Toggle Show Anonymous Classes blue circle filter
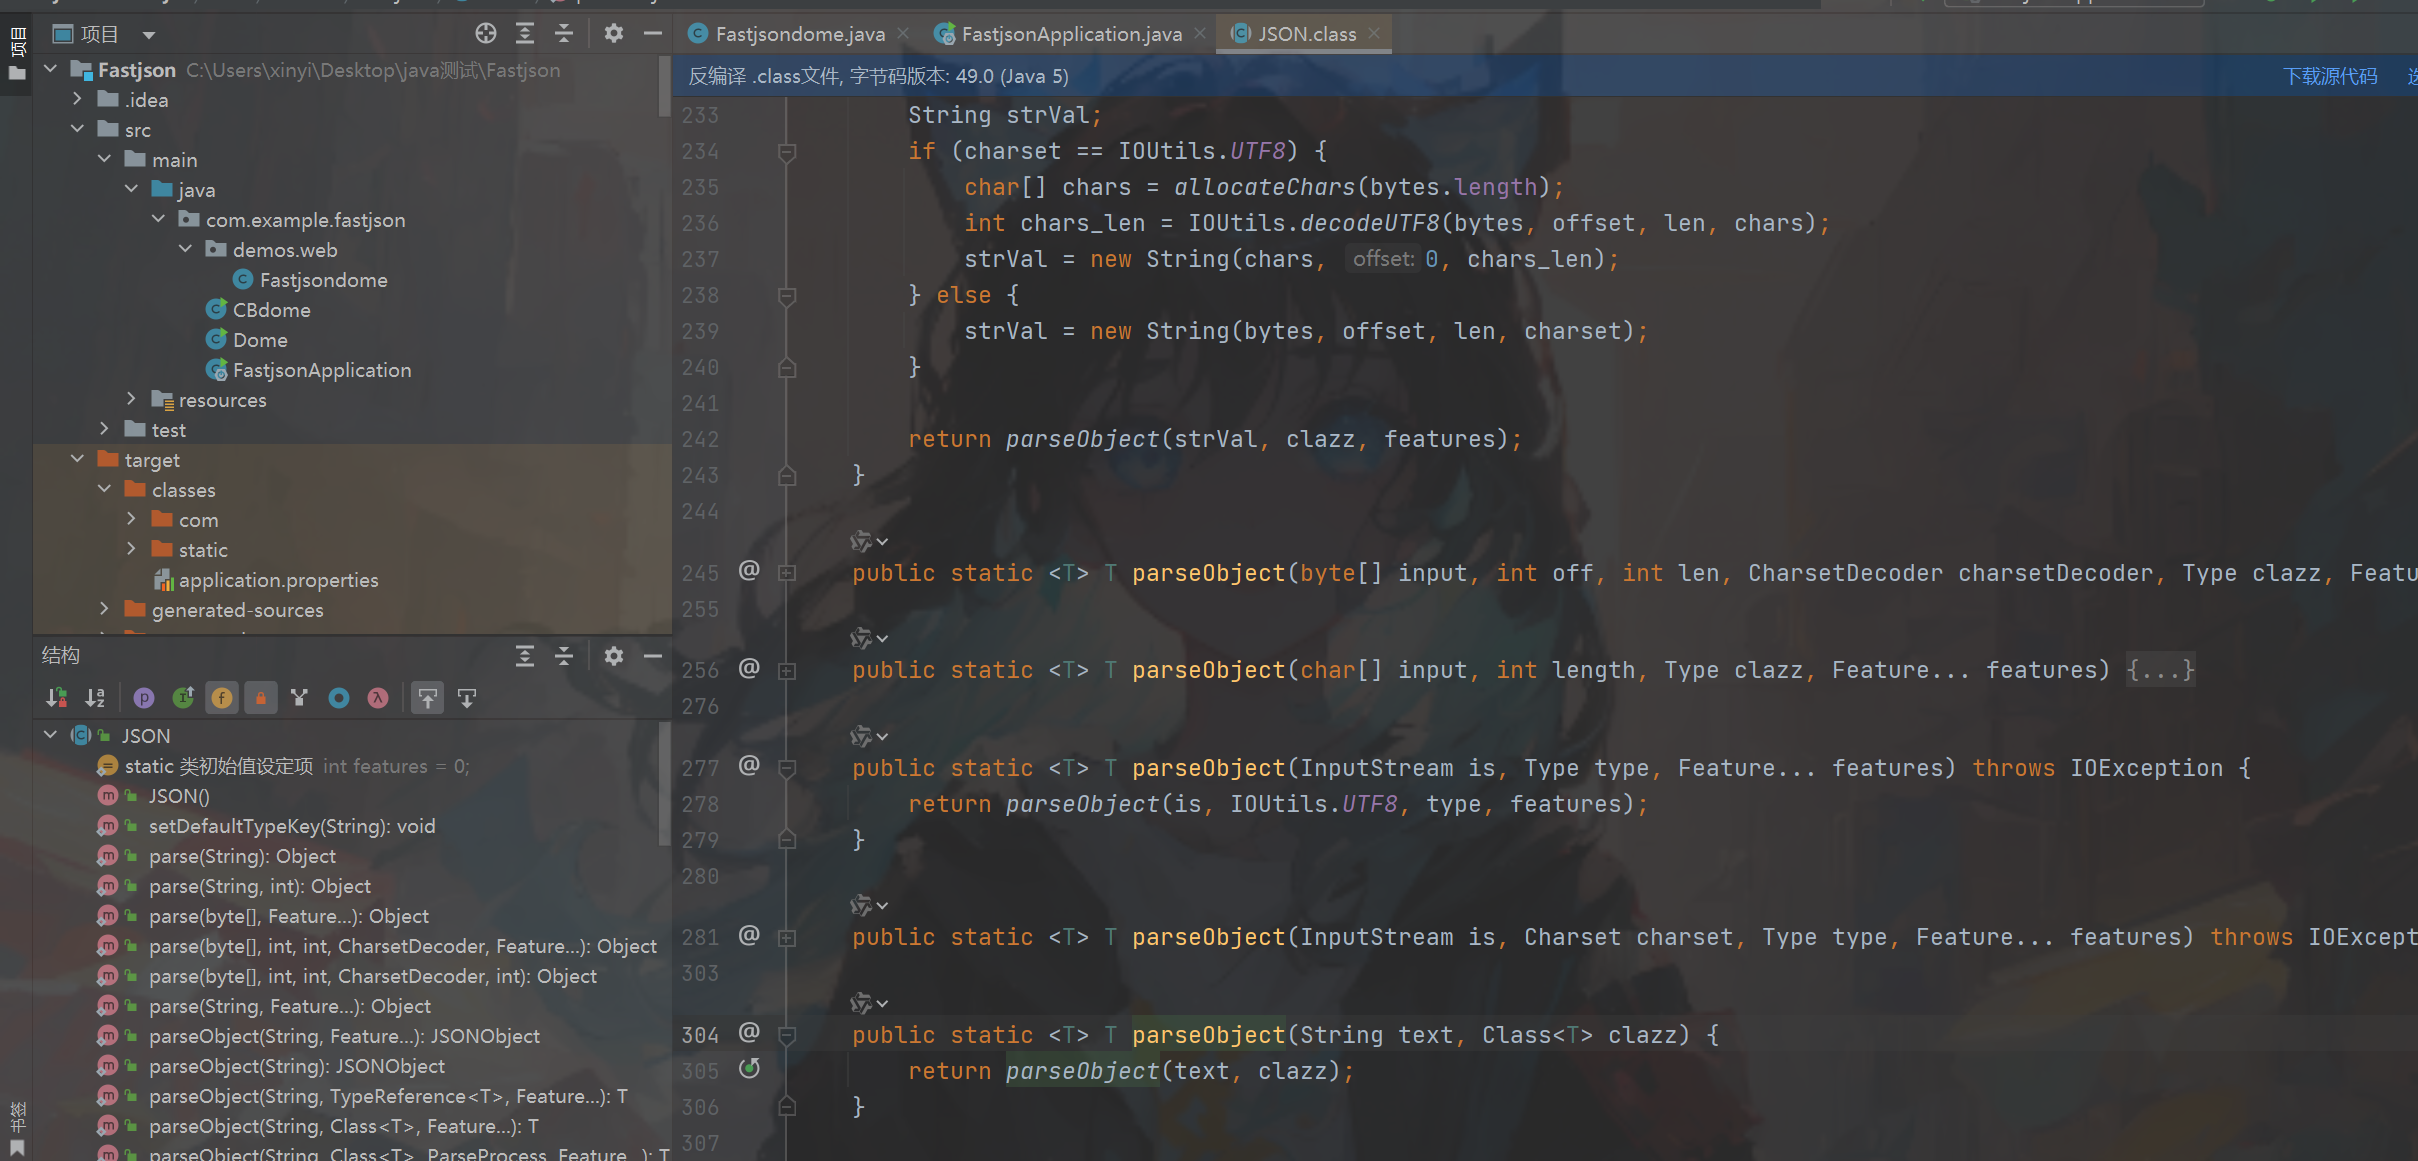Viewport: 2418px width, 1161px height. 339,698
